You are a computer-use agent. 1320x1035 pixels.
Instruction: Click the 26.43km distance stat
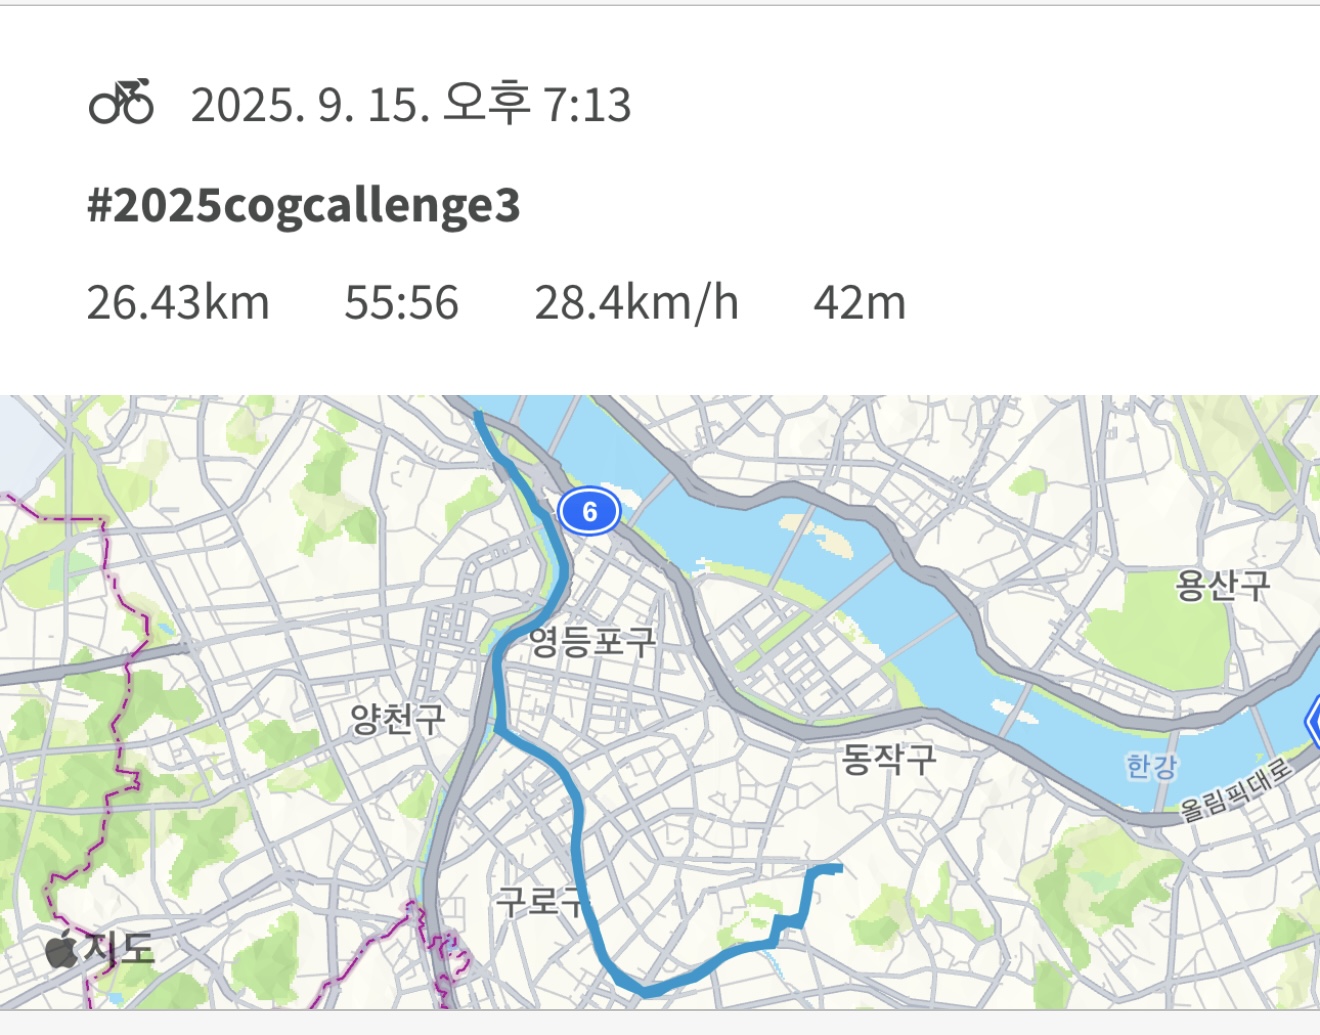(x=178, y=302)
